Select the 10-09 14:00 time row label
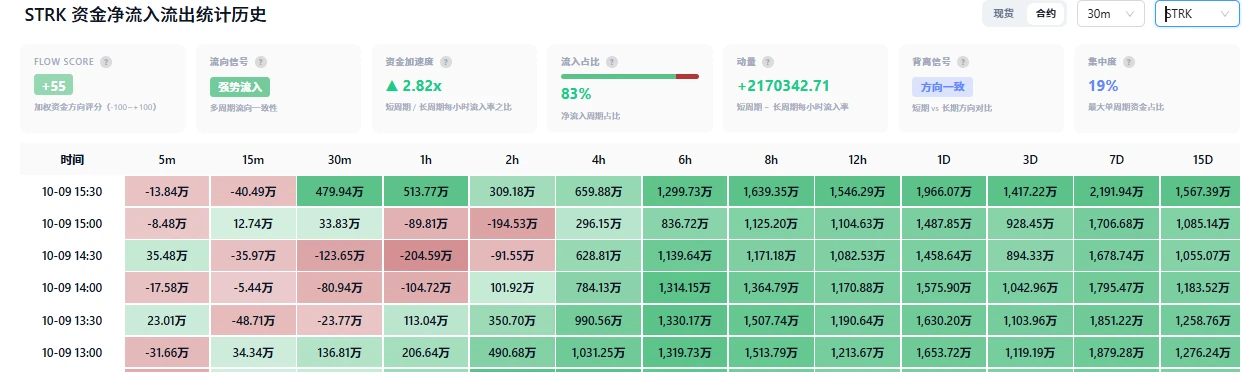Image resolution: width=1242 pixels, height=372 pixels. pyautogui.click(x=72, y=287)
